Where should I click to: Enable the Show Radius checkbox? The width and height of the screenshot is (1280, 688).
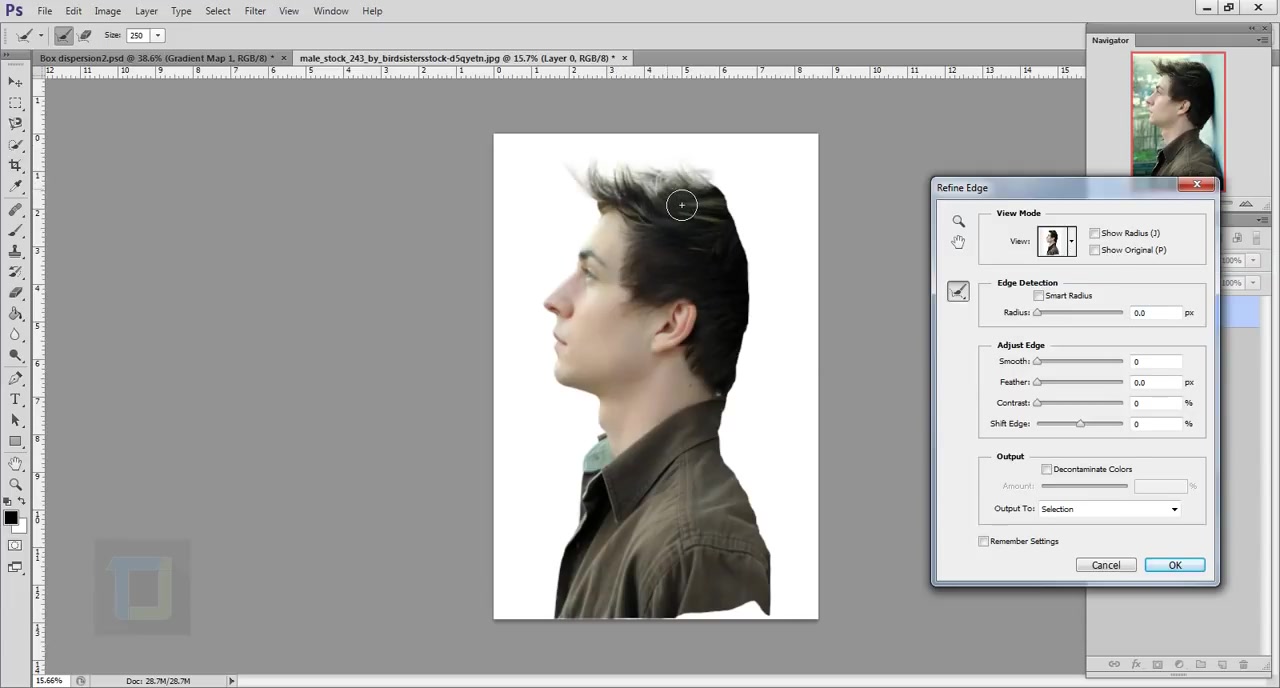(1095, 233)
